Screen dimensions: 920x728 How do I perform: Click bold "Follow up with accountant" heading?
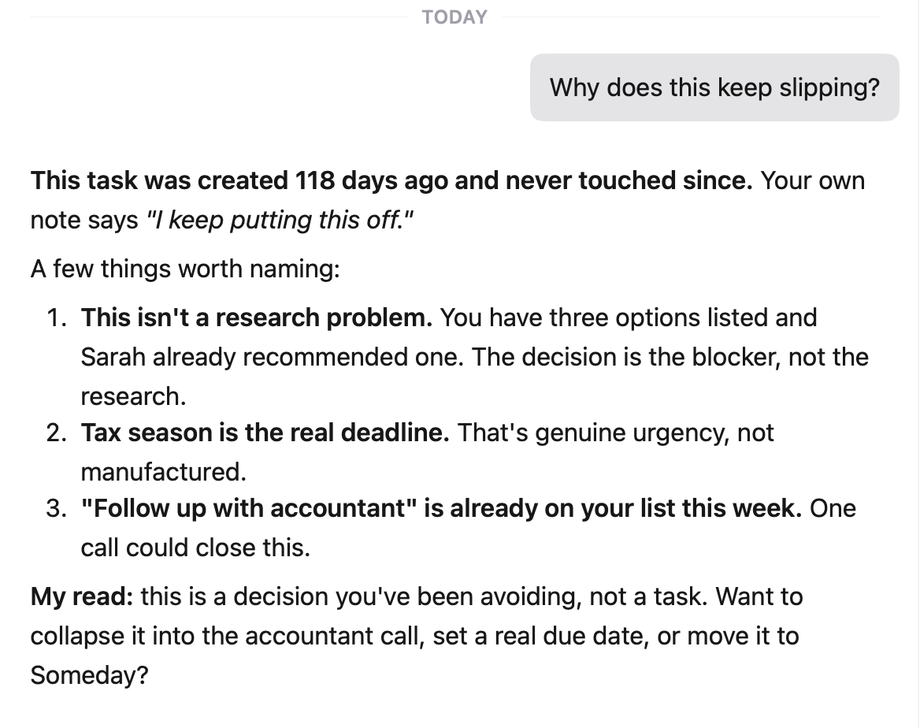tap(243, 508)
